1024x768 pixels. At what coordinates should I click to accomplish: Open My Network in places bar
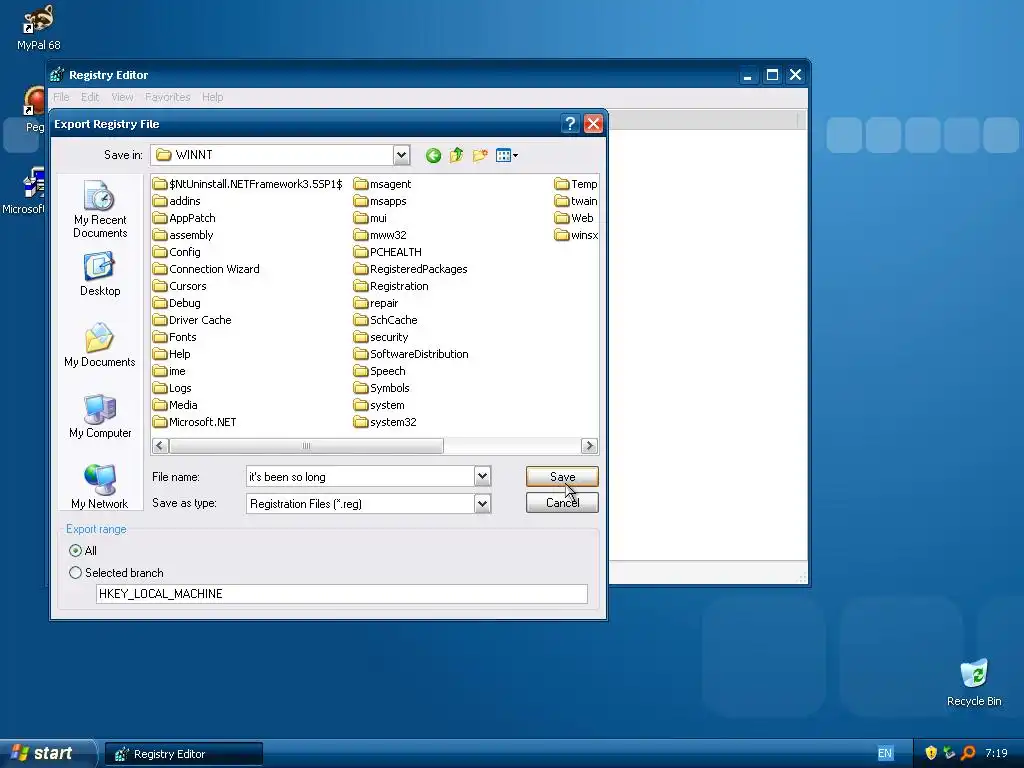pyautogui.click(x=100, y=487)
